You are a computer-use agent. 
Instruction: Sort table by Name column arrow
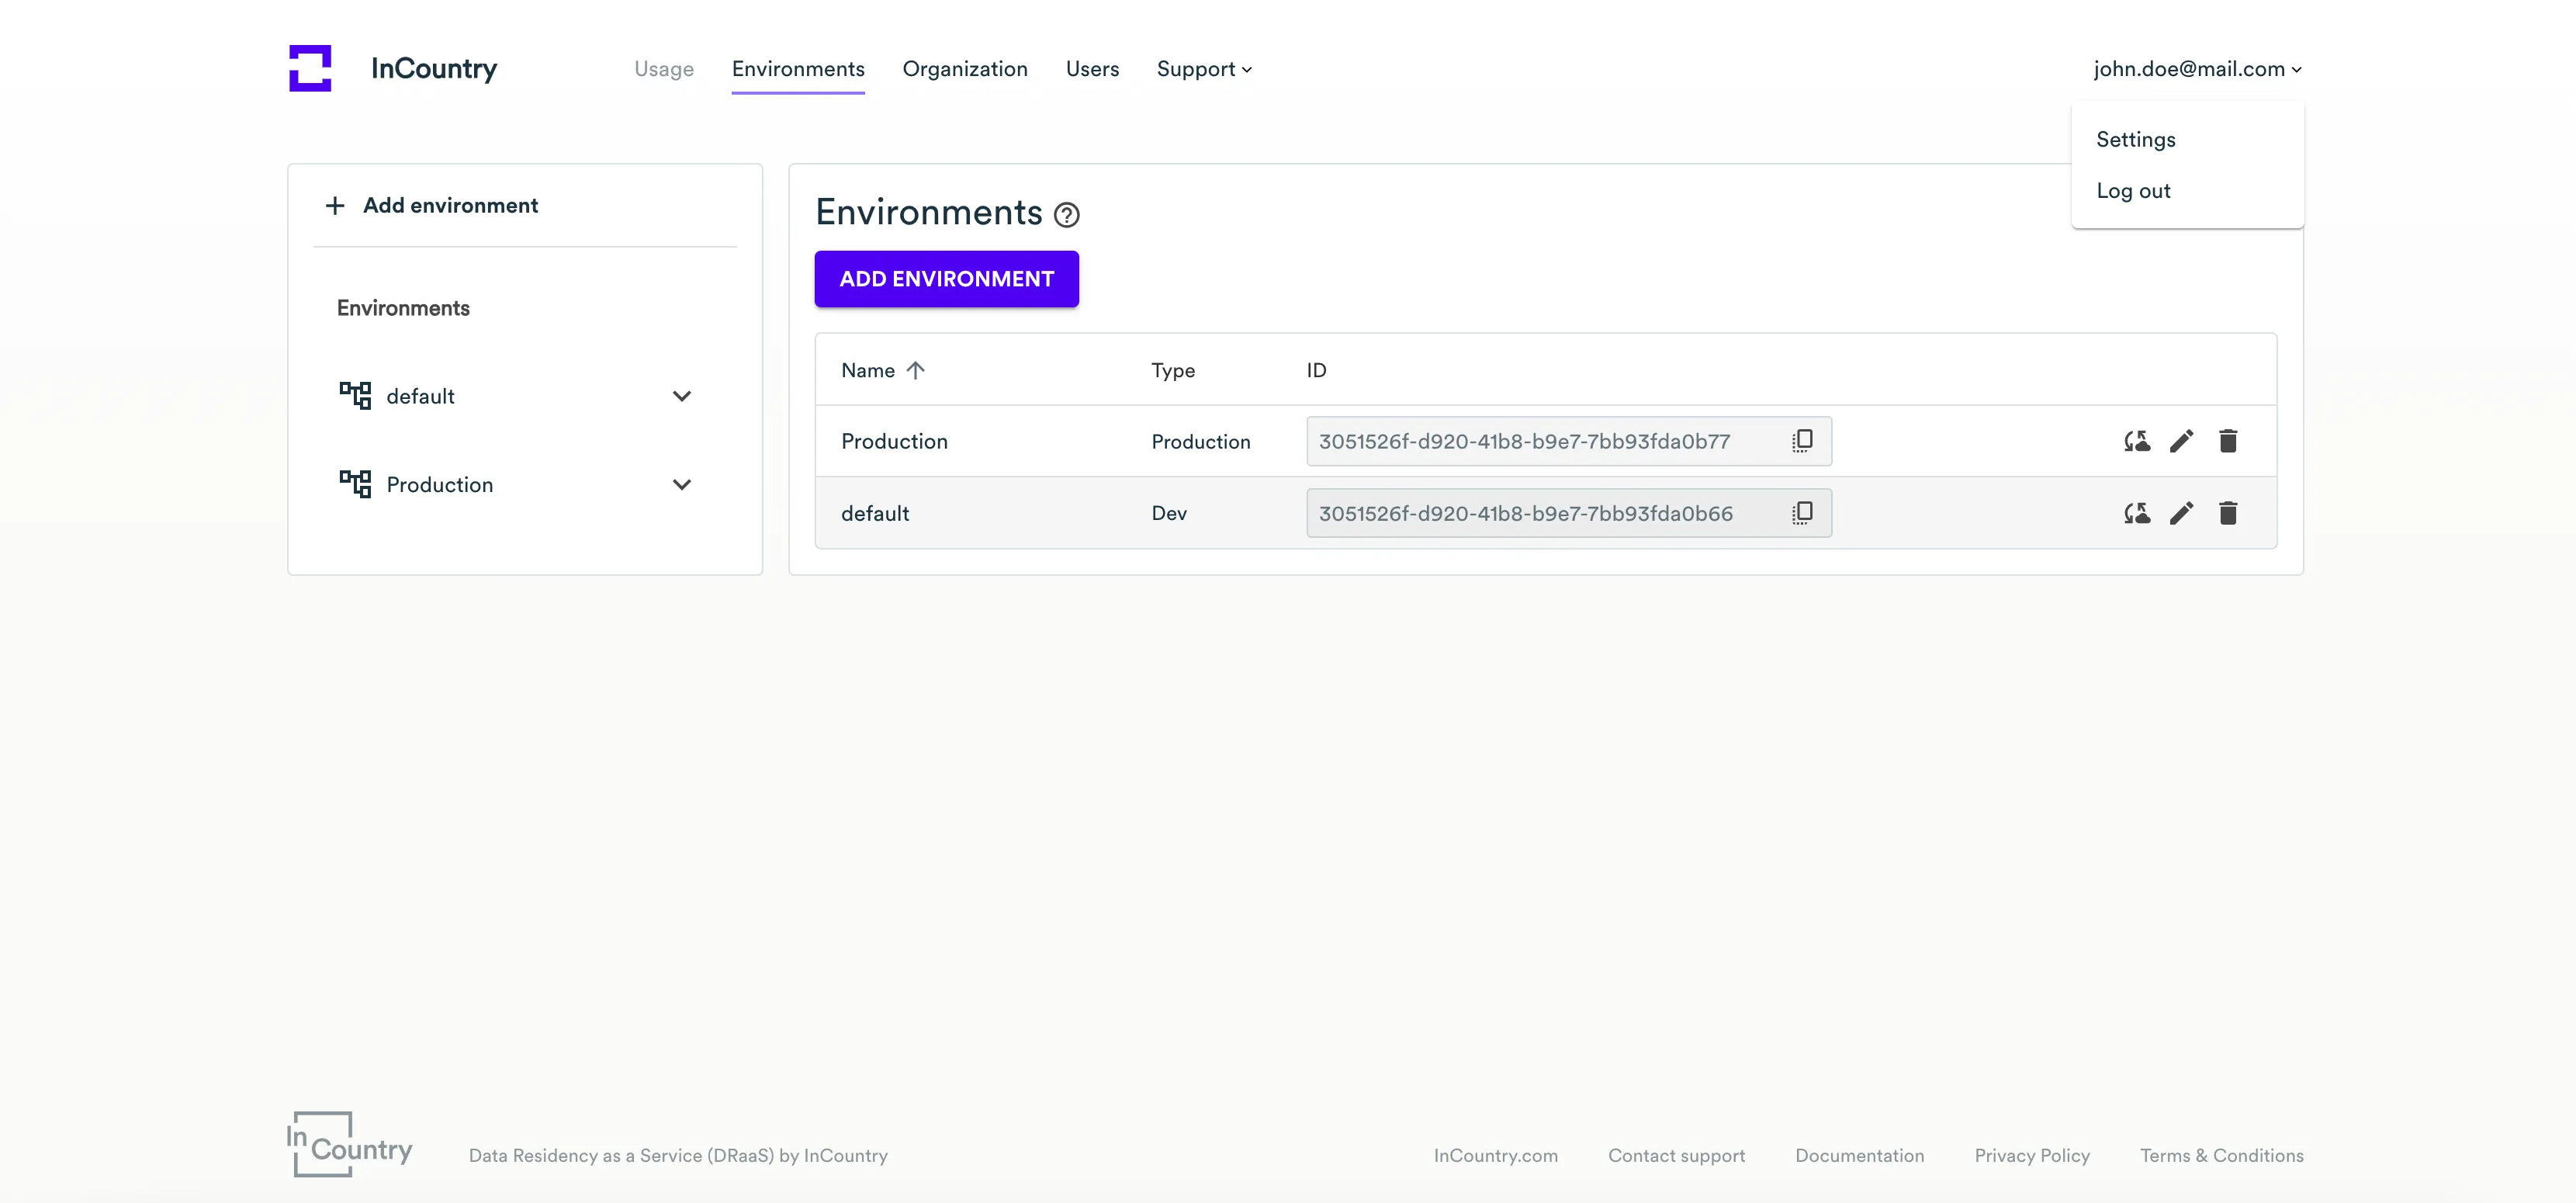click(915, 370)
